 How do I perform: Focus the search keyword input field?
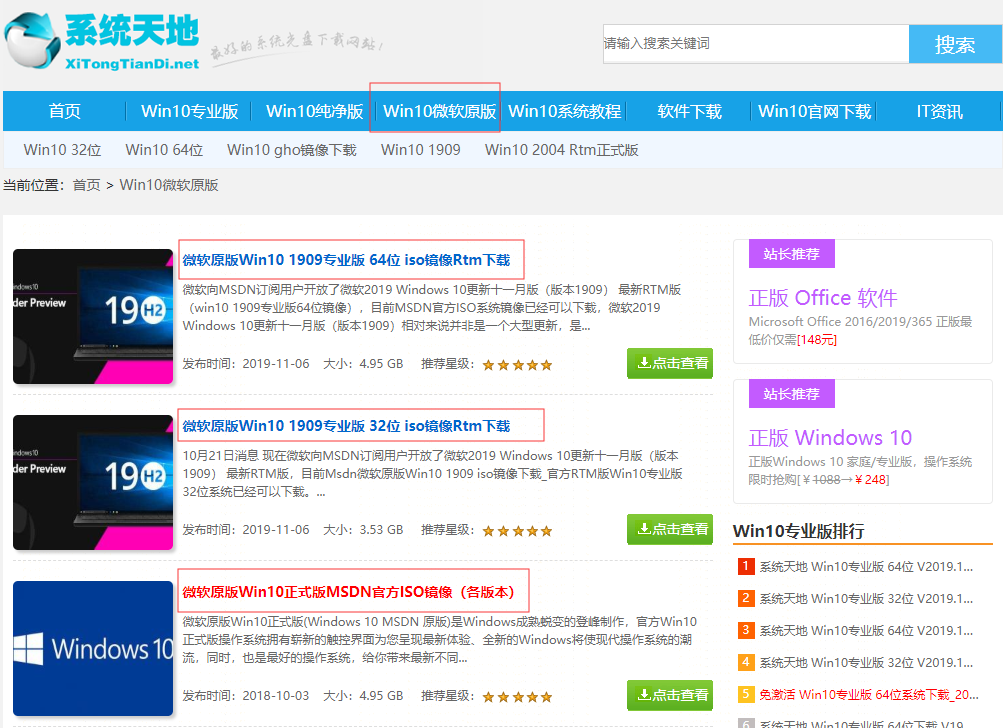click(x=755, y=44)
